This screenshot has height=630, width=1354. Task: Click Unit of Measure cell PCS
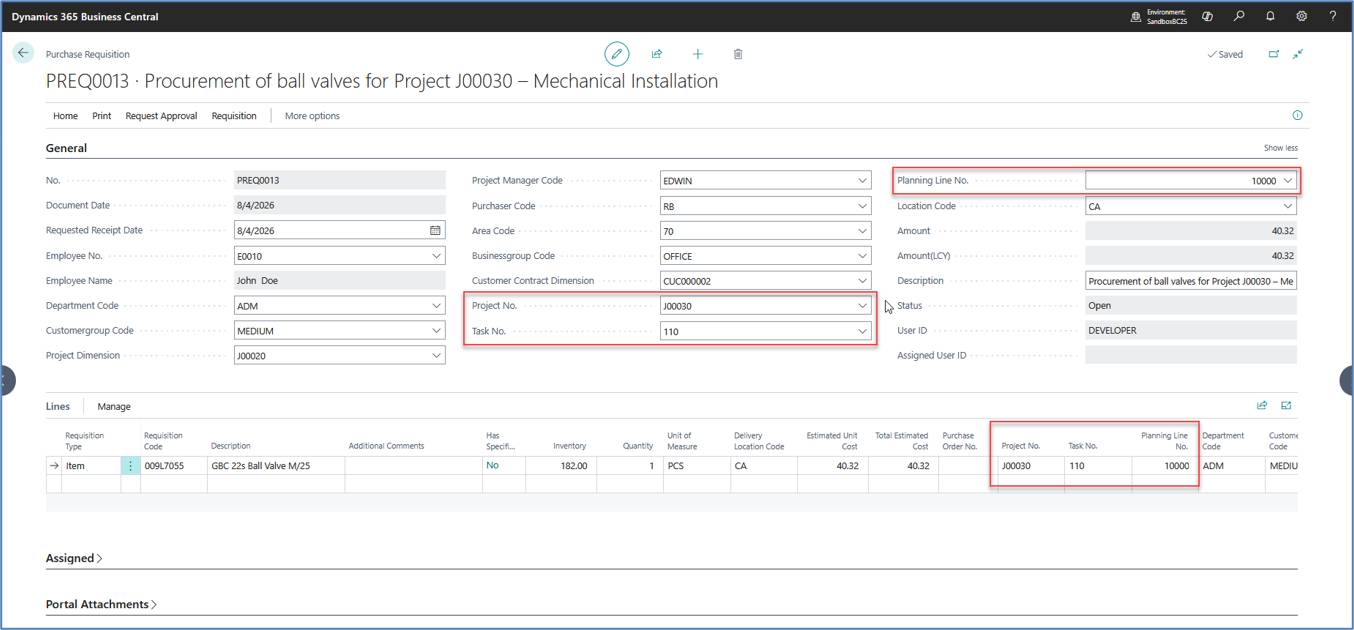696,466
